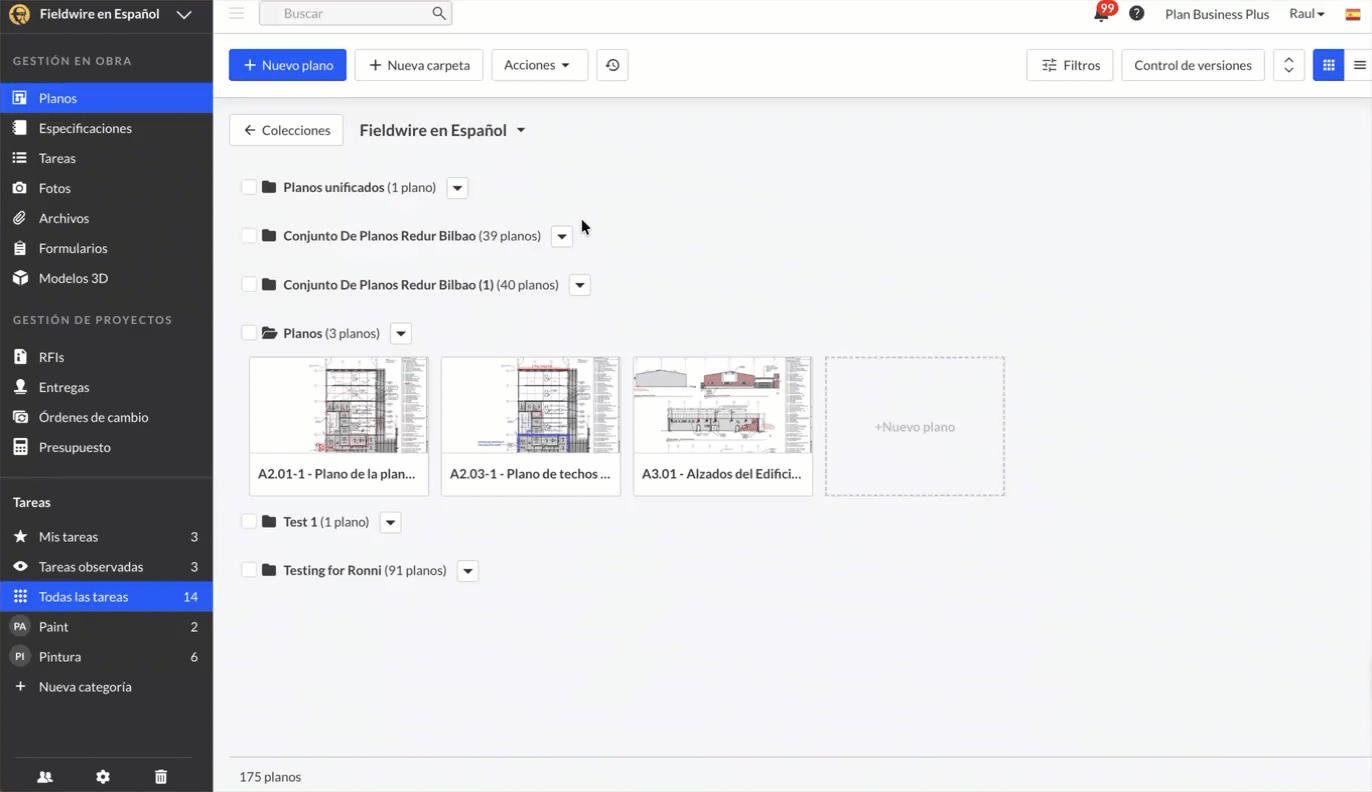Screen dimensions: 1372x792
Task: Open Test 1 folder dropdown arrow
Action: click(390, 522)
